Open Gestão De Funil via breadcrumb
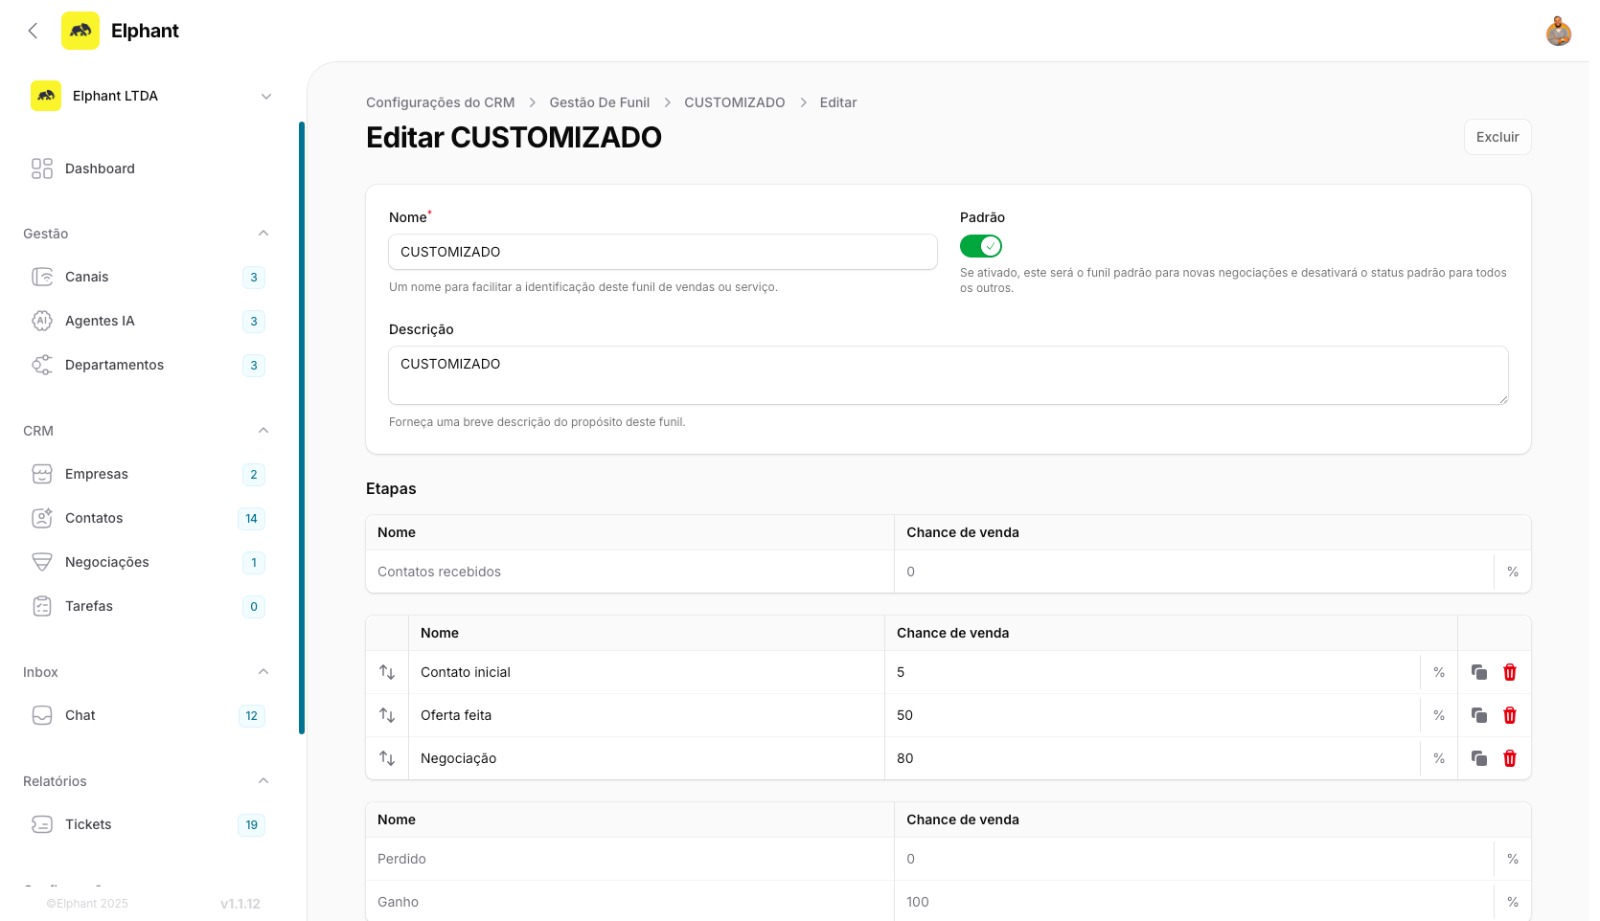 pos(599,101)
